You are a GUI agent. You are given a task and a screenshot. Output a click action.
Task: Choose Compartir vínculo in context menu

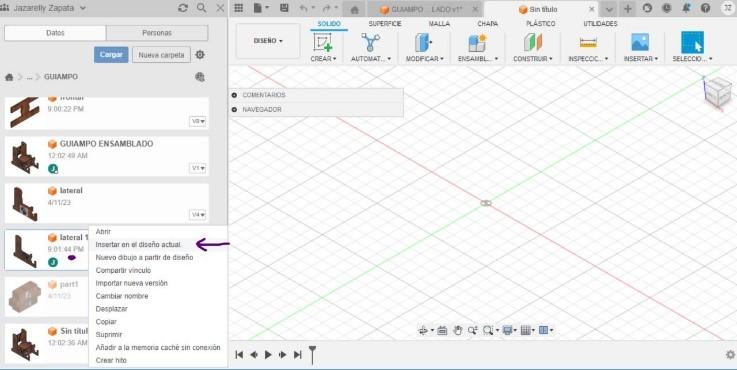(x=123, y=270)
